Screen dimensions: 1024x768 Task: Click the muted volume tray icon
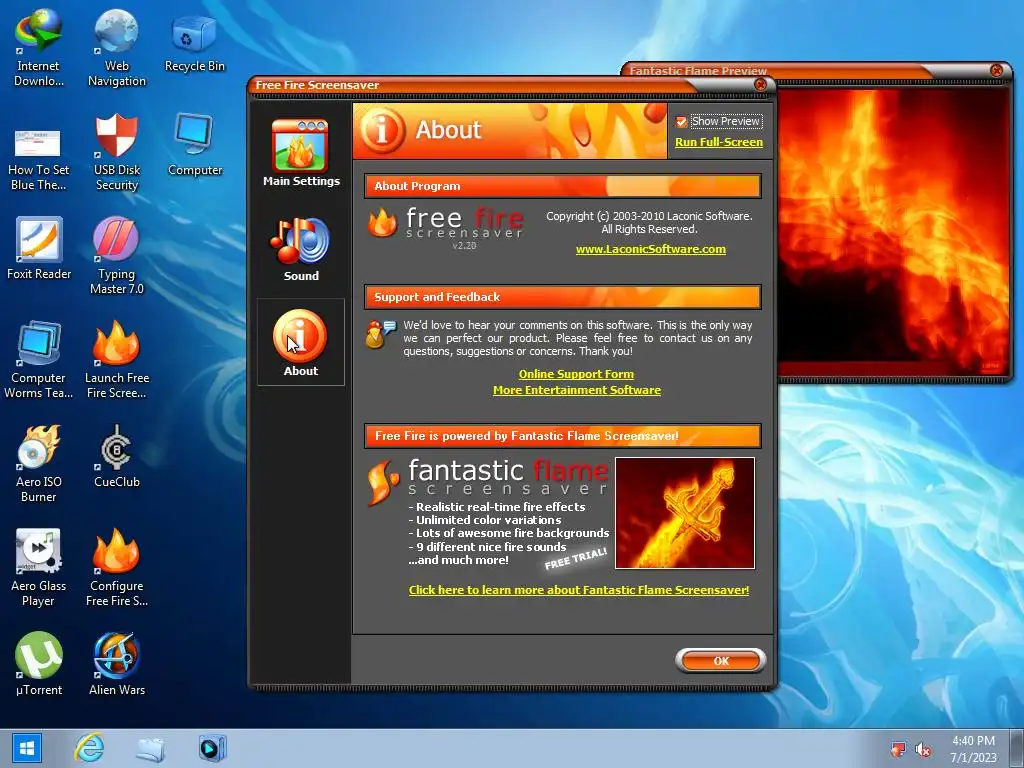click(923, 749)
